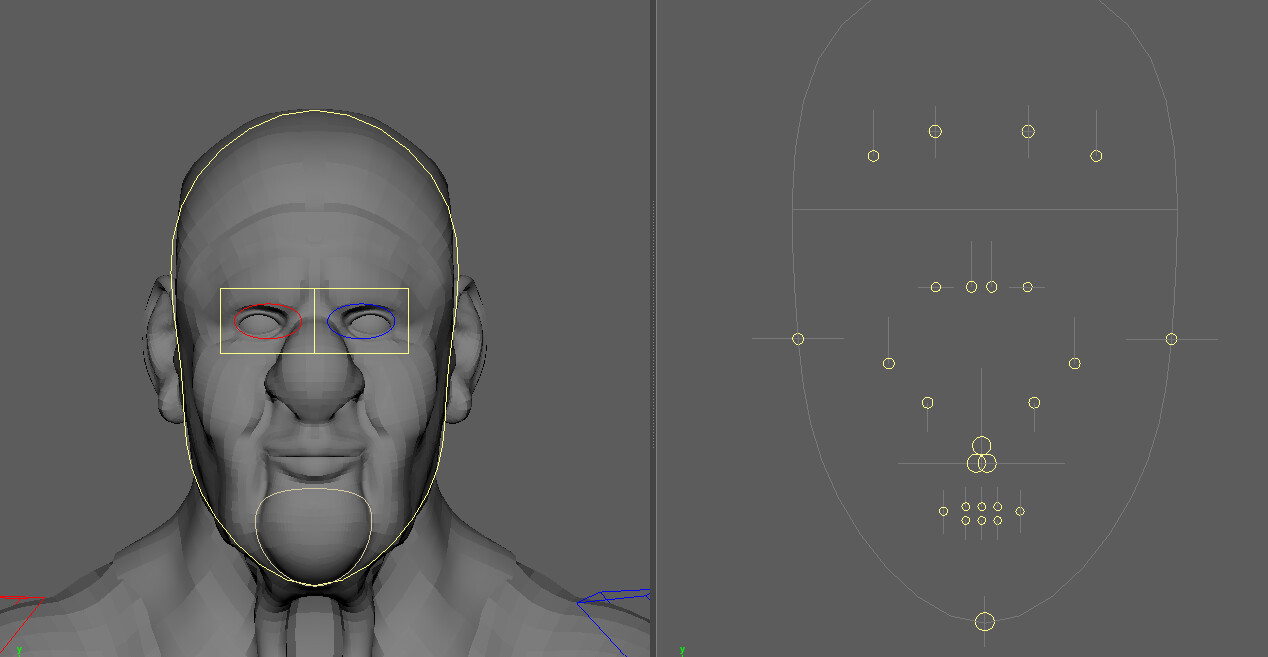The image size is (1268, 657).
Task: Select the chin controller circle at the board's bottom
Action: (x=985, y=622)
